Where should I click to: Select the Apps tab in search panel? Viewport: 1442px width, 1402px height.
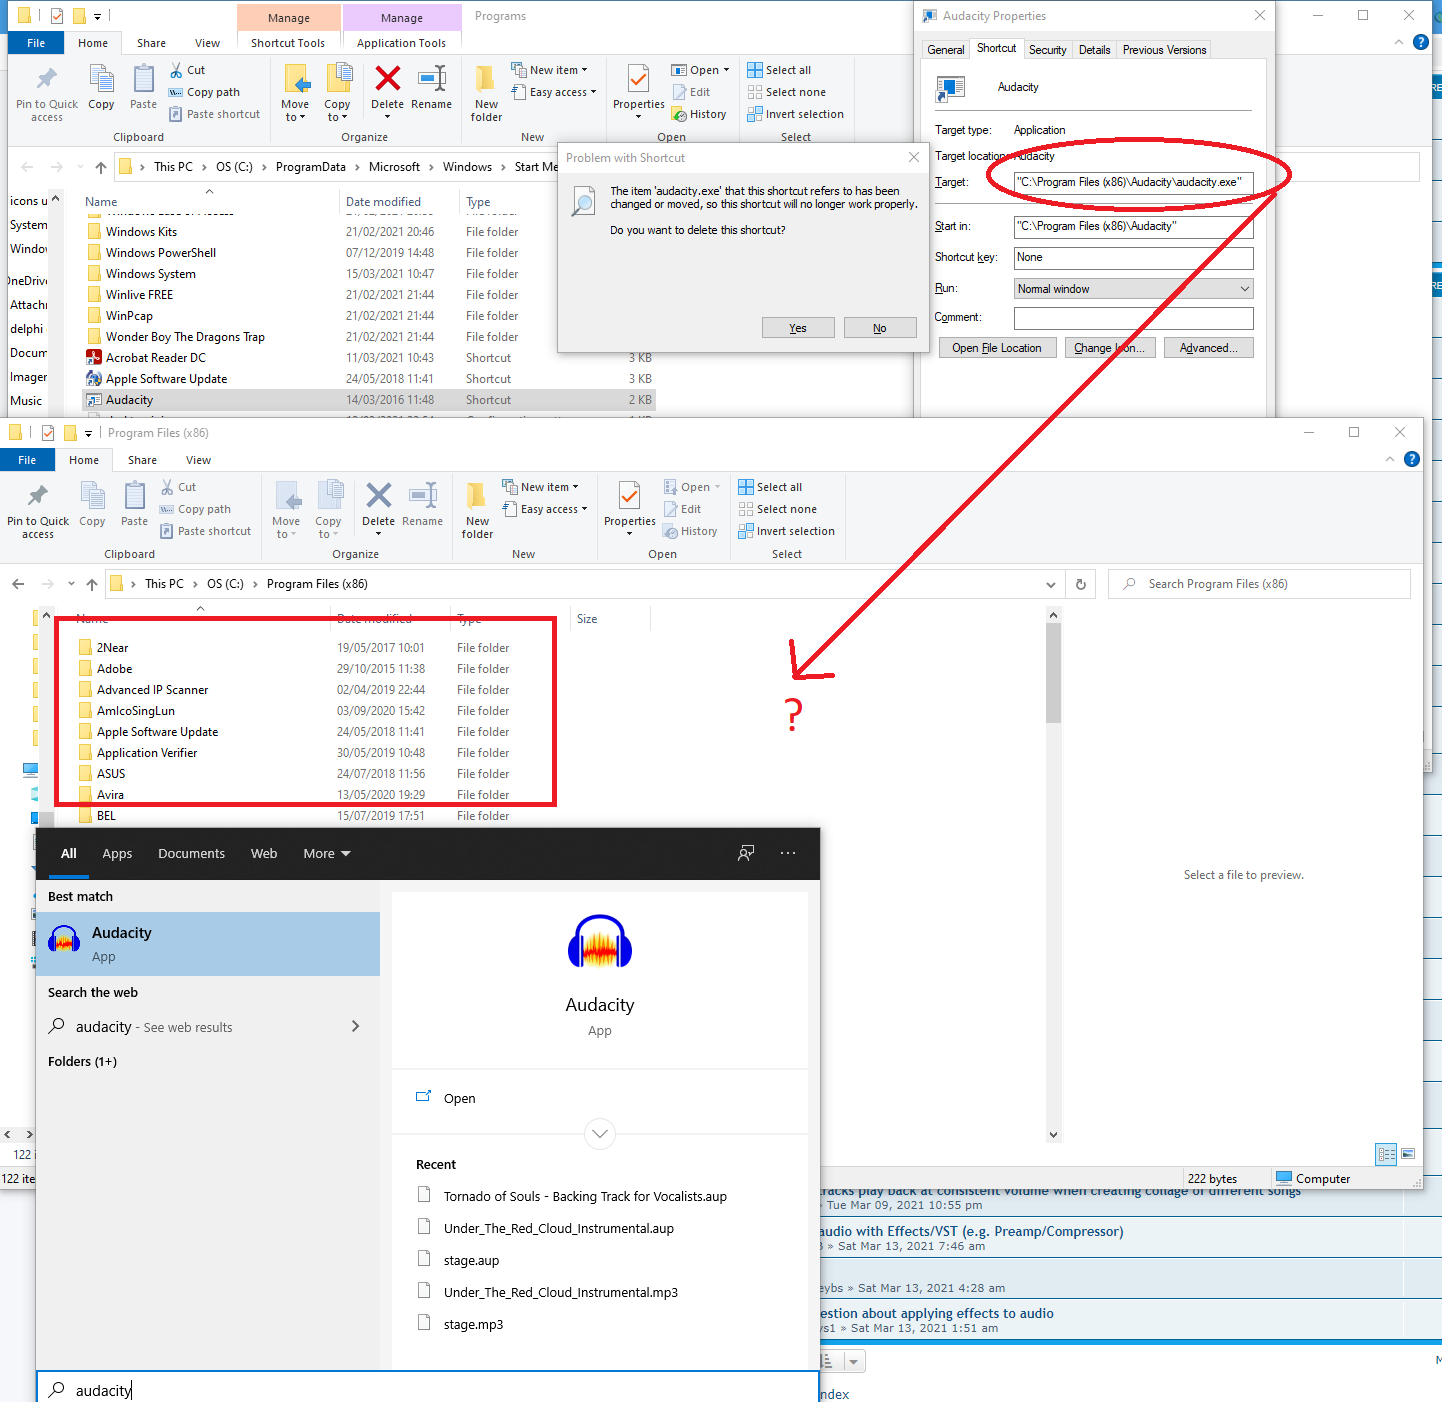117,854
